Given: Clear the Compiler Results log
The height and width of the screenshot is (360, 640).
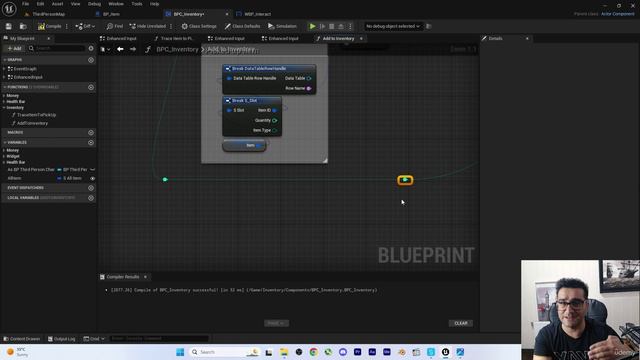Looking at the screenshot, I should coord(461,323).
